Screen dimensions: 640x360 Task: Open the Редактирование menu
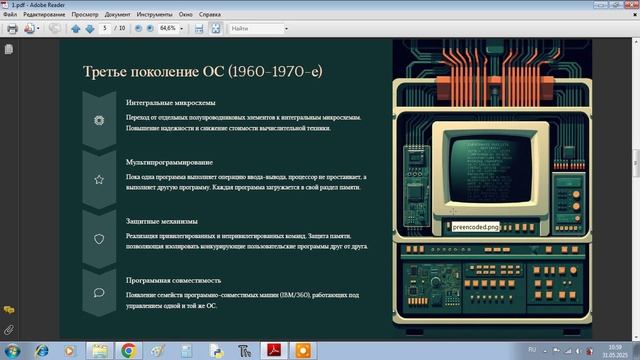pyautogui.click(x=44, y=14)
